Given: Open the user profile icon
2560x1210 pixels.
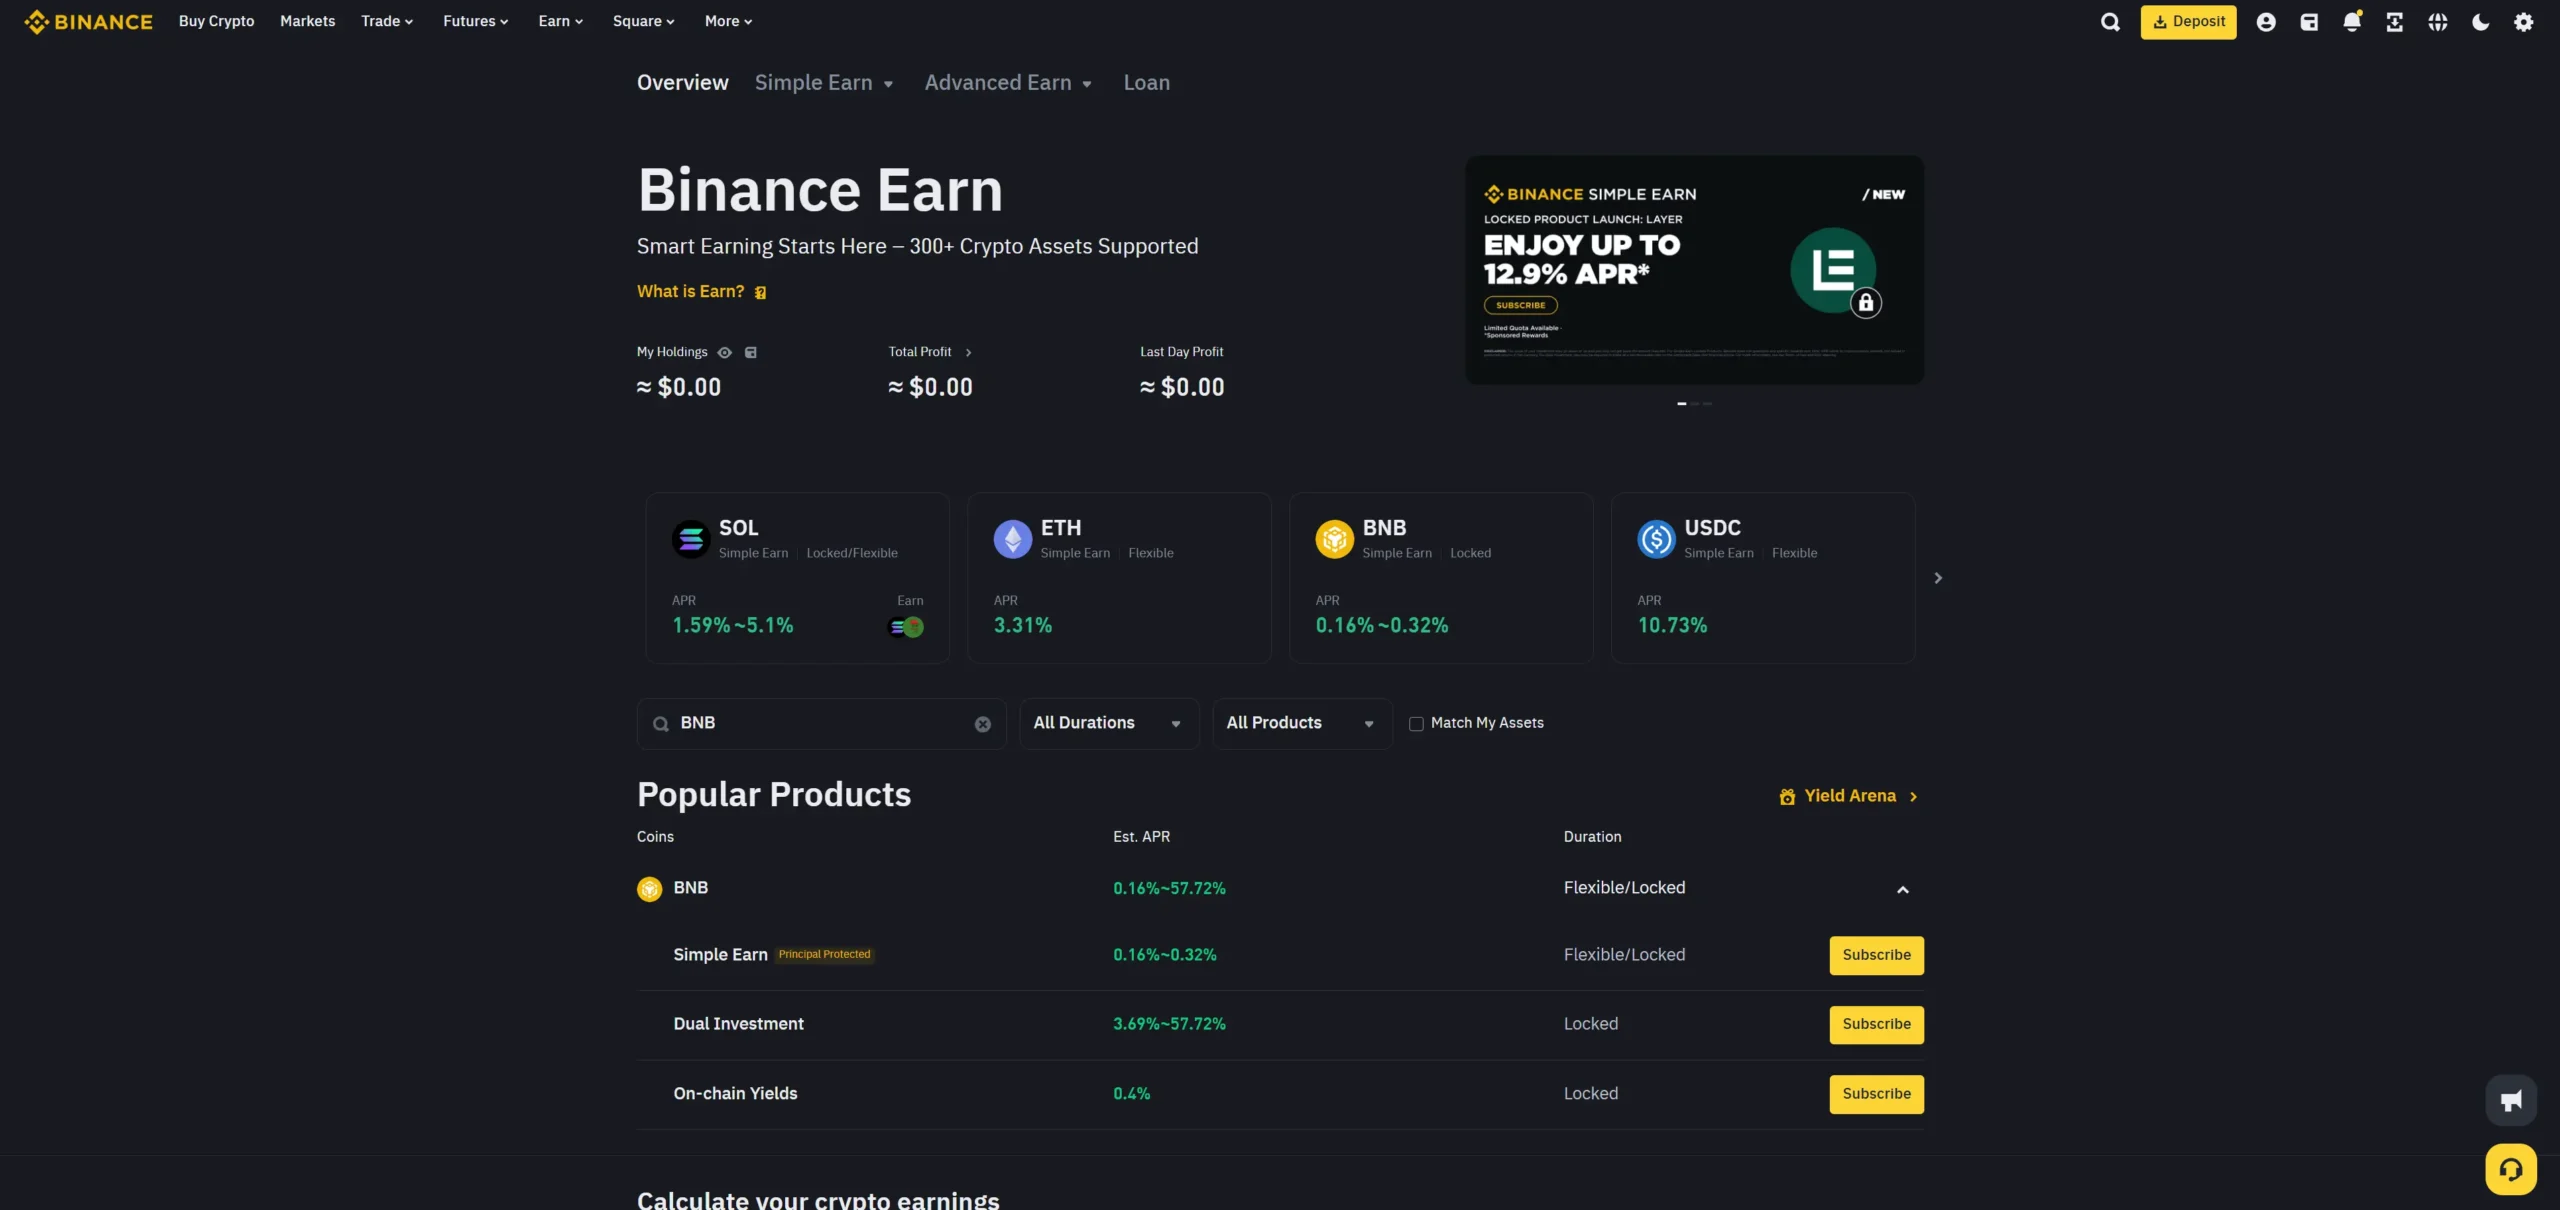Looking at the screenshot, I should pyautogui.click(x=2266, y=21).
